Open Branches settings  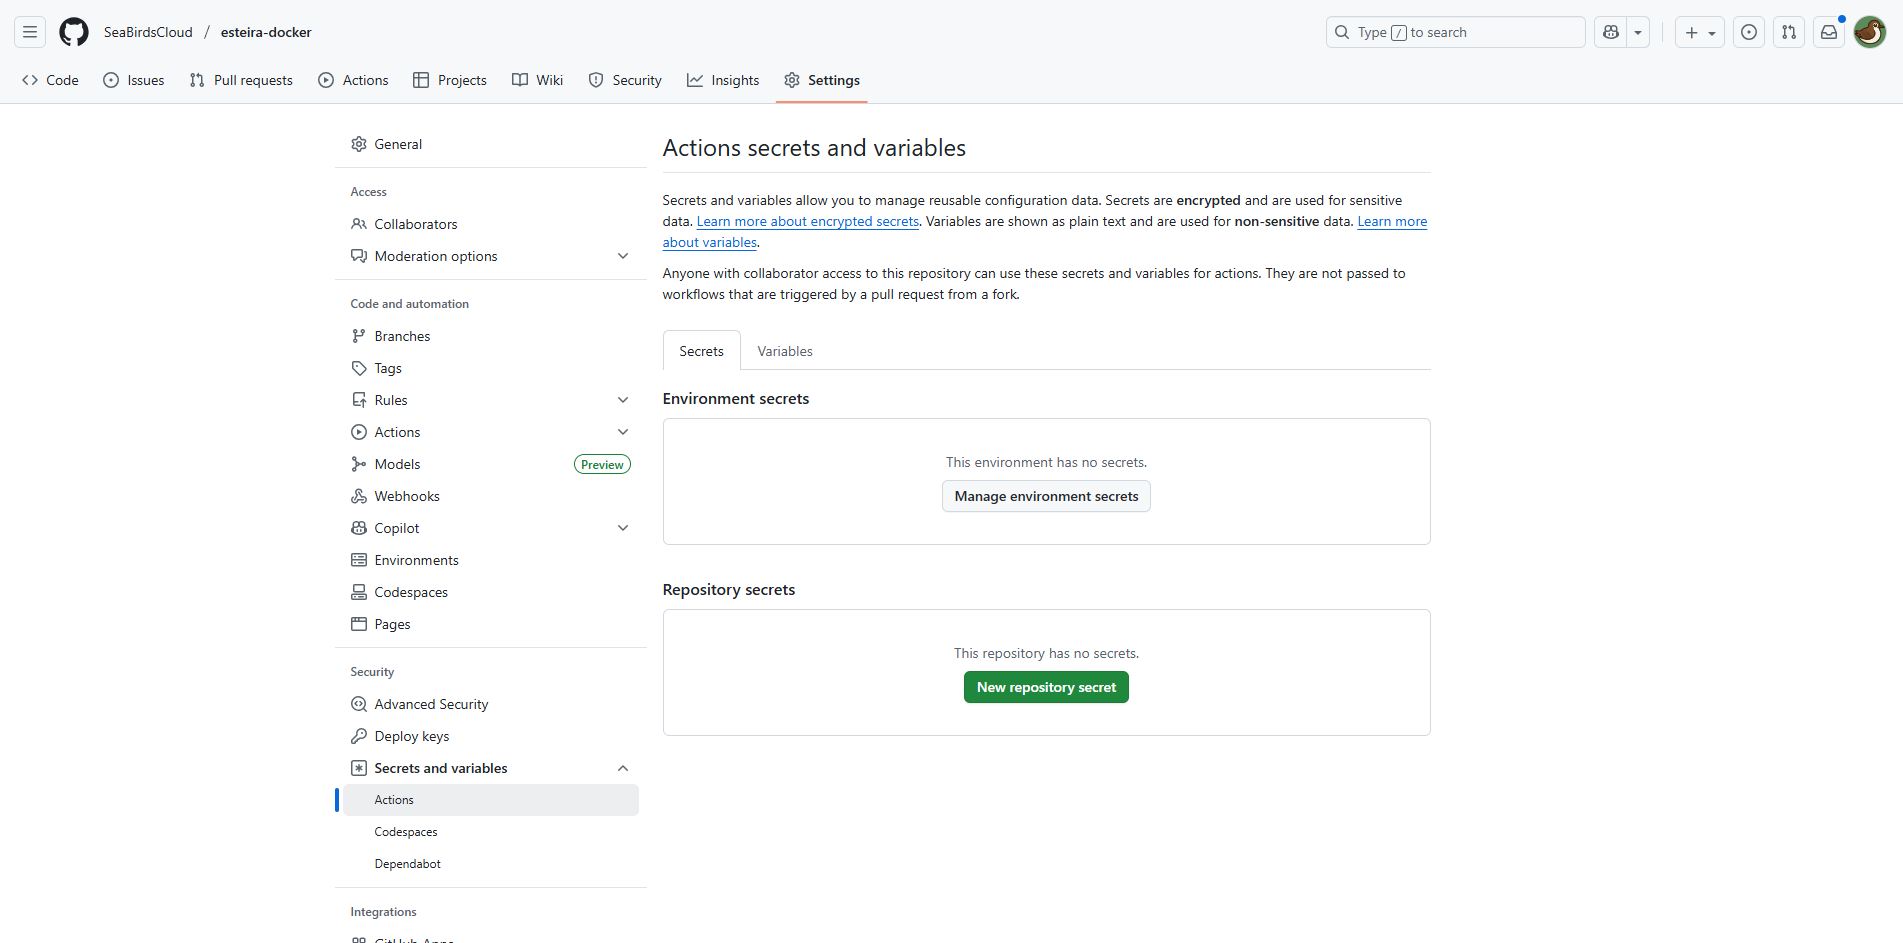pos(490,336)
